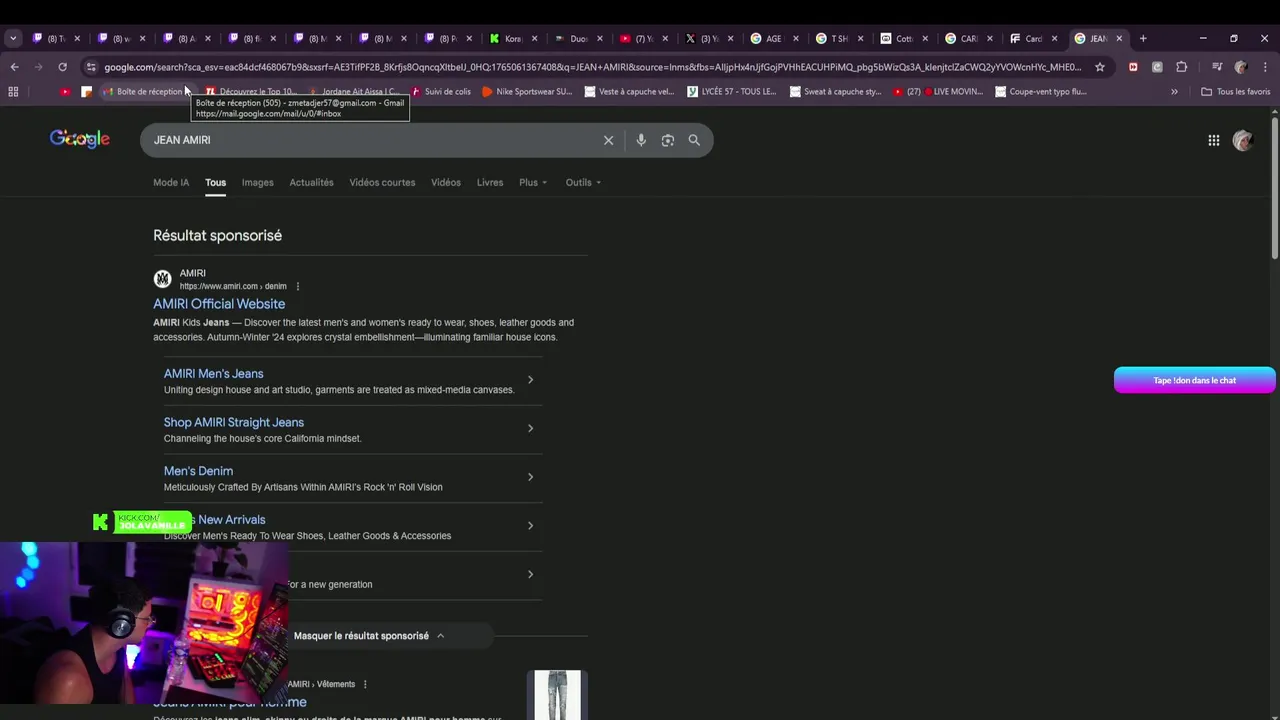Click the address bar URL
Screen dimensions: 1280x720
pos(592,67)
